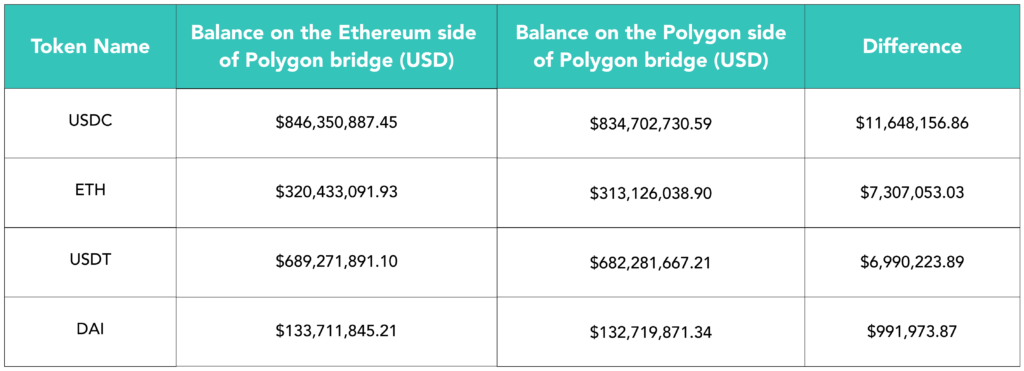Screen dimensions: 1024x371
Task: Click the Token Name column header
Action: (x=90, y=46)
